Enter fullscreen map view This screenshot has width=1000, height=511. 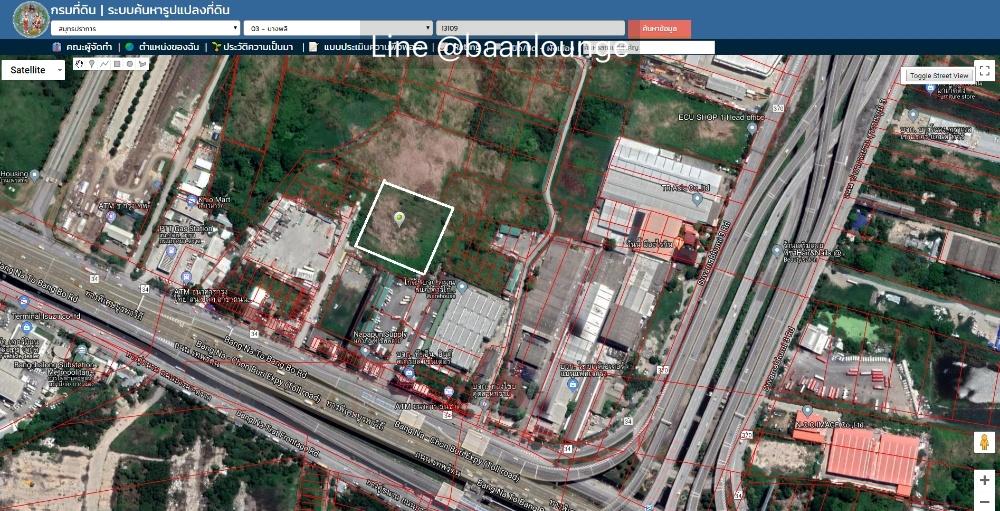(x=985, y=70)
